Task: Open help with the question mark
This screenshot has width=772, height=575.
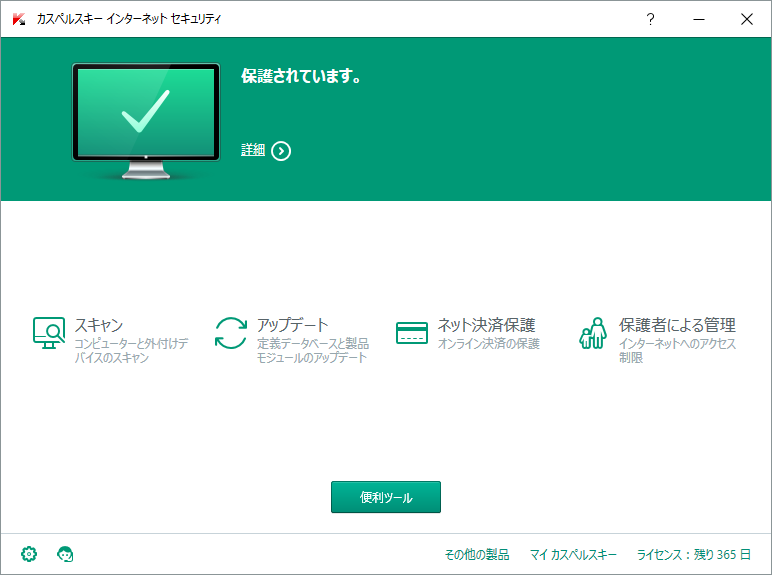Action: pos(650,19)
